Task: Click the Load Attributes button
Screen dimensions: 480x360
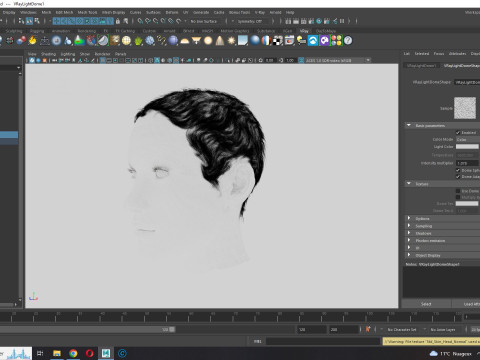Action: (466, 304)
